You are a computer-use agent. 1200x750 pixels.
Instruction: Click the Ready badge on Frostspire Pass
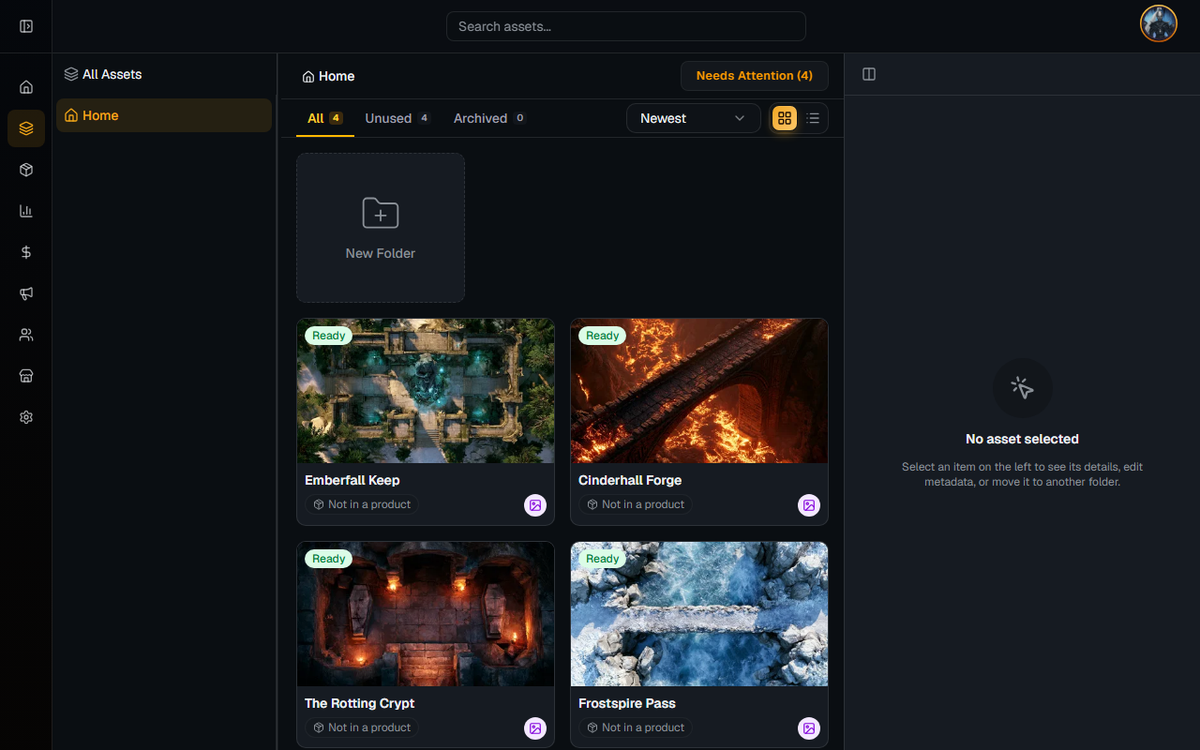pyautogui.click(x=602, y=559)
